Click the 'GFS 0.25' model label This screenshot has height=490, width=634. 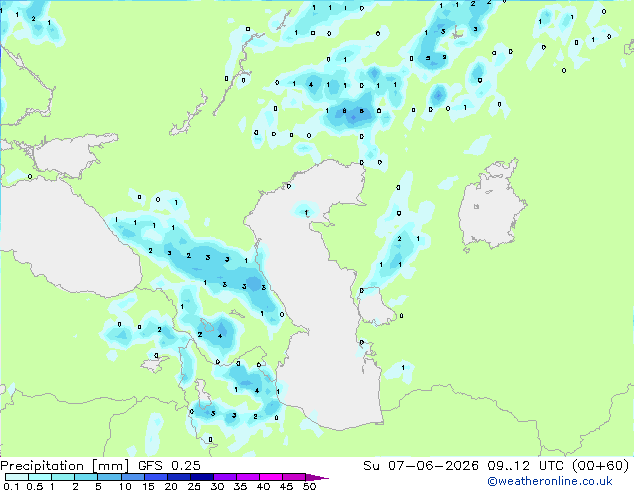click(169, 466)
